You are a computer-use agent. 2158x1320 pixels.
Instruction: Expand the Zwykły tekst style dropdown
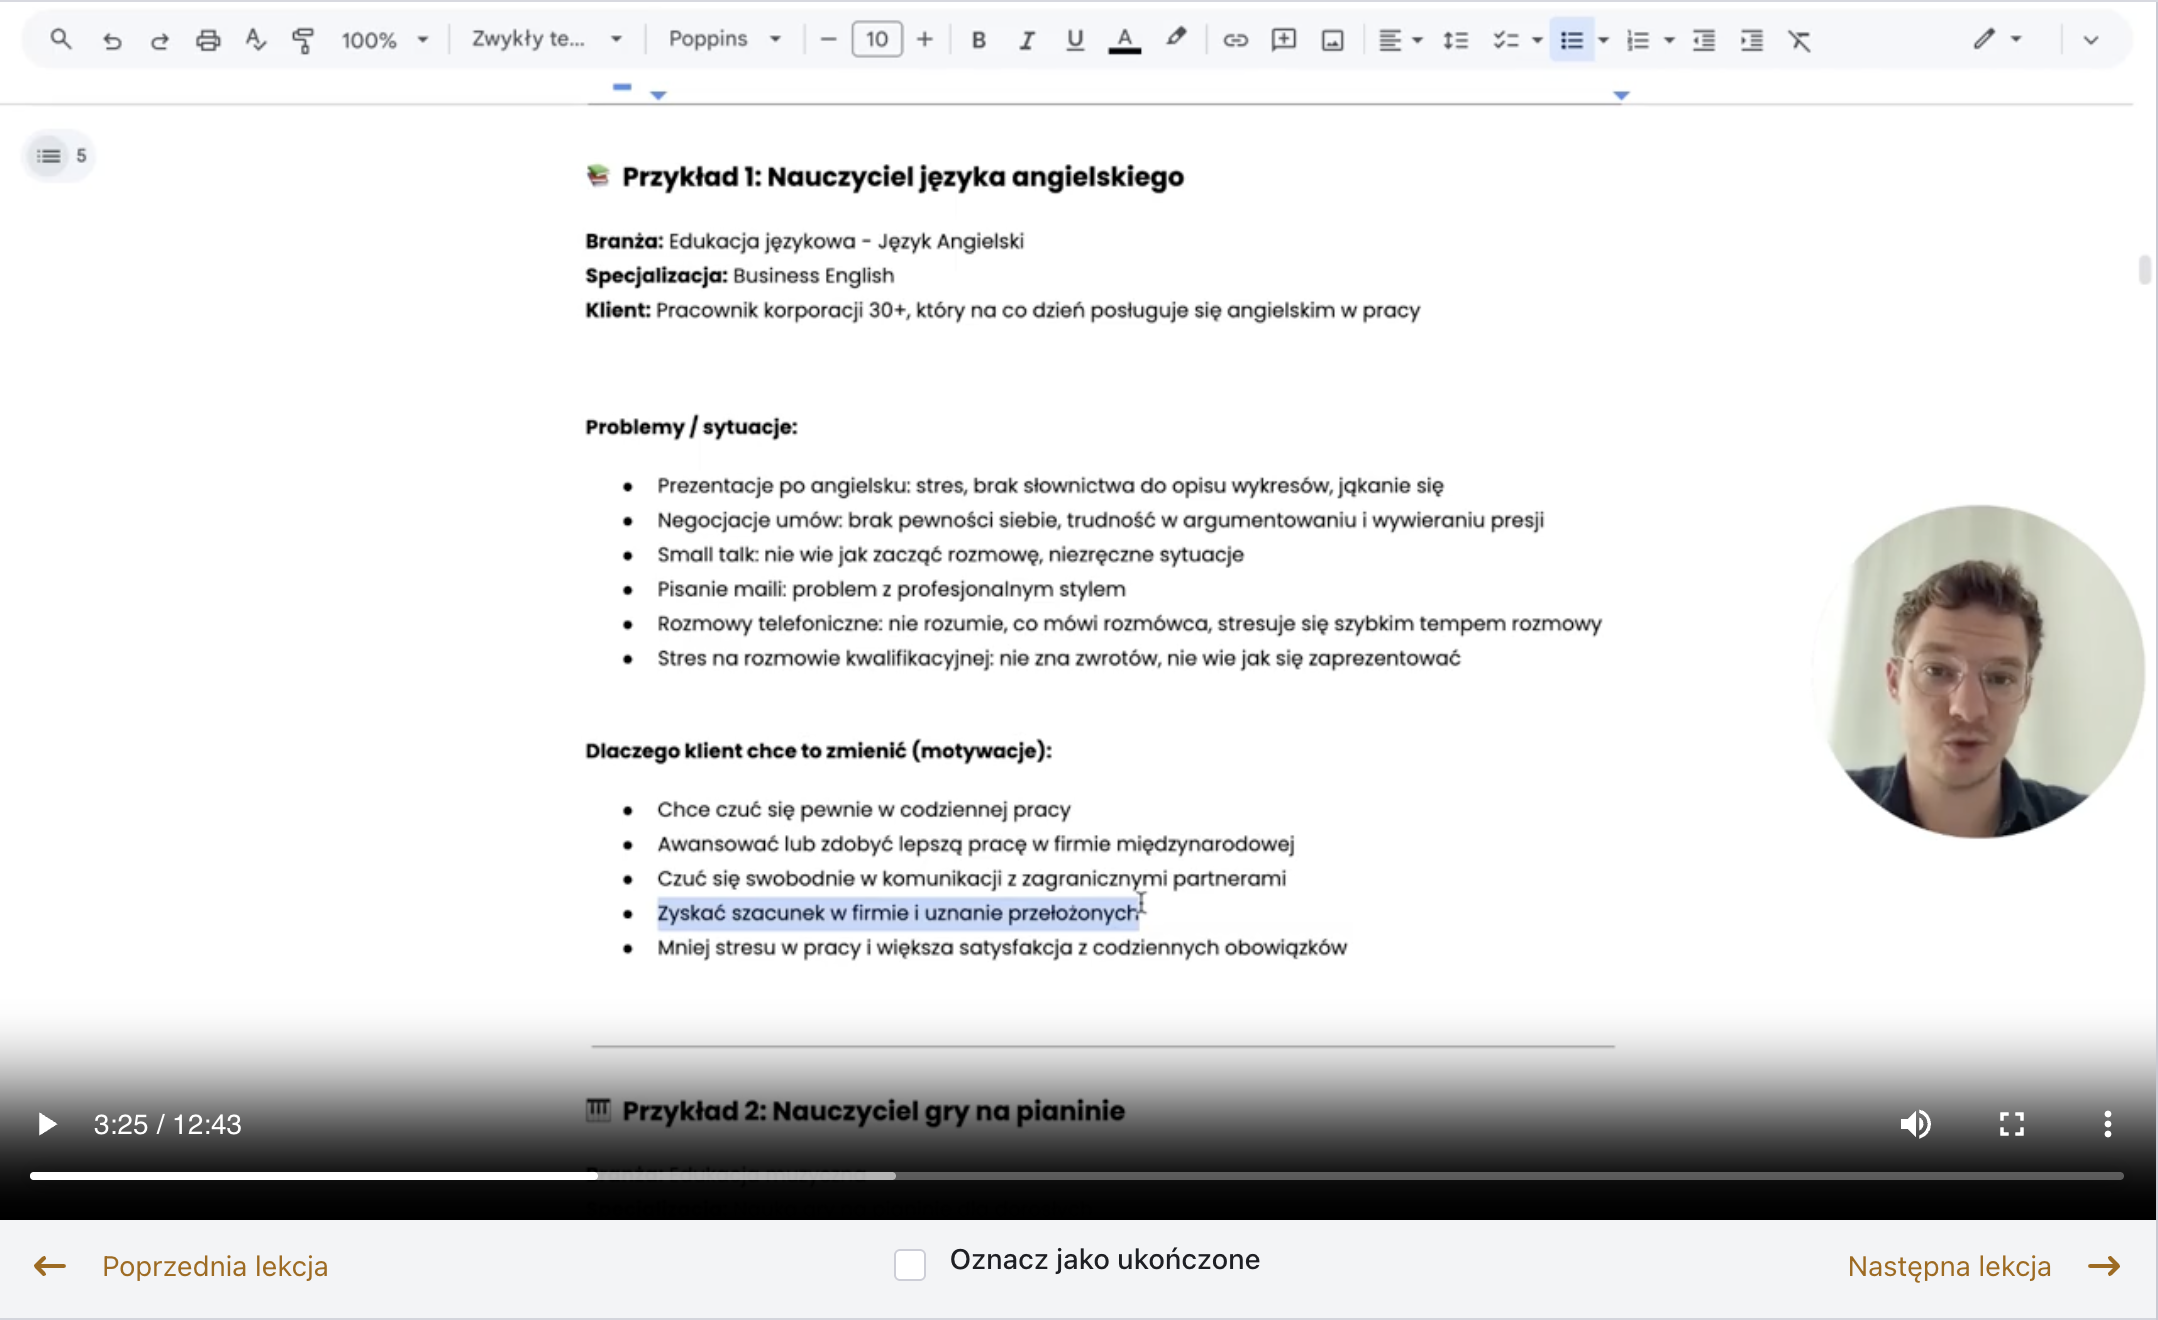[547, 39]
